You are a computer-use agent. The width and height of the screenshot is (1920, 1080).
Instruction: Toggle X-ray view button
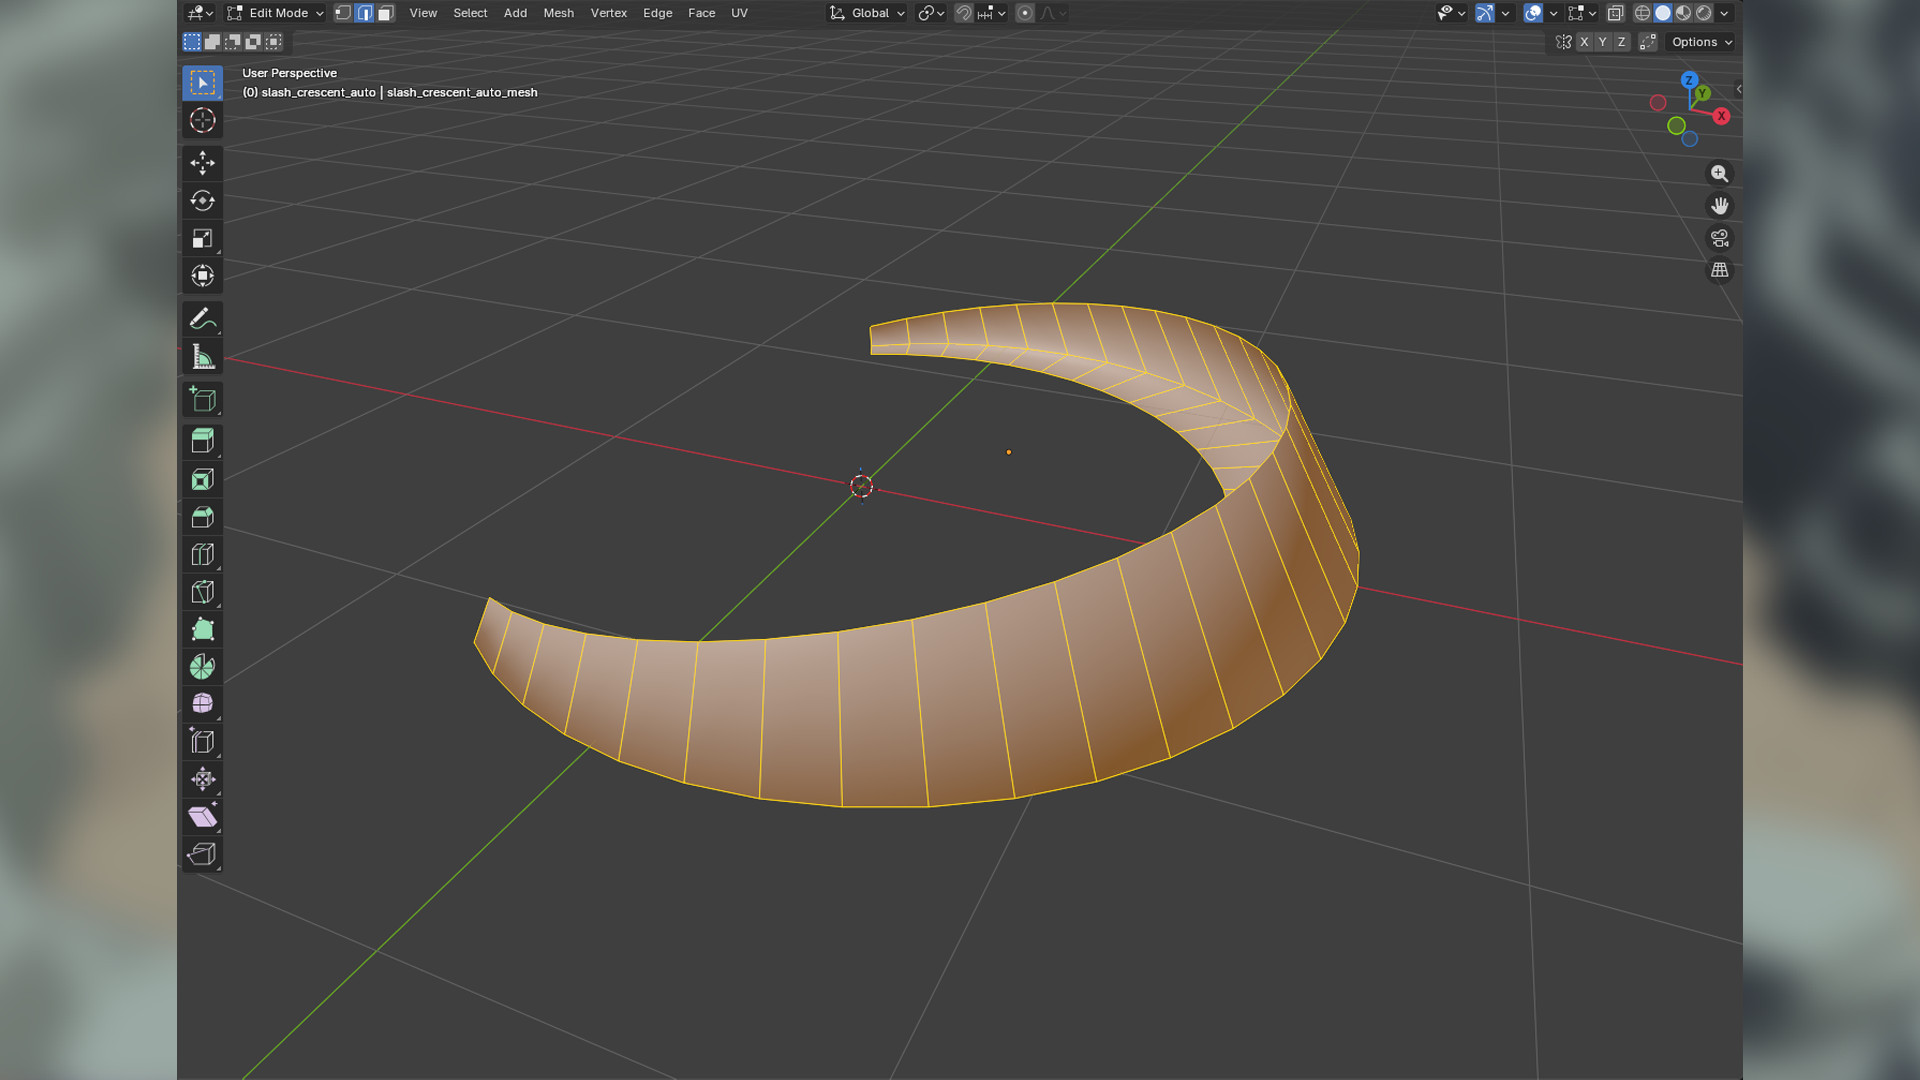(x=1615, y=13)
